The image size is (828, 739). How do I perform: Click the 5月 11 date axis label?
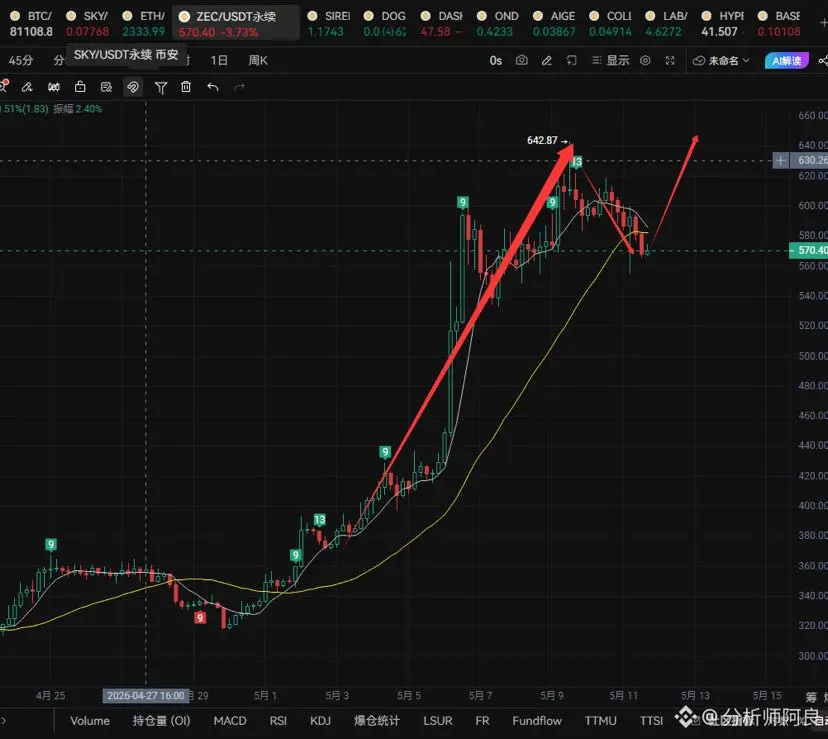[x=624, y=695]
